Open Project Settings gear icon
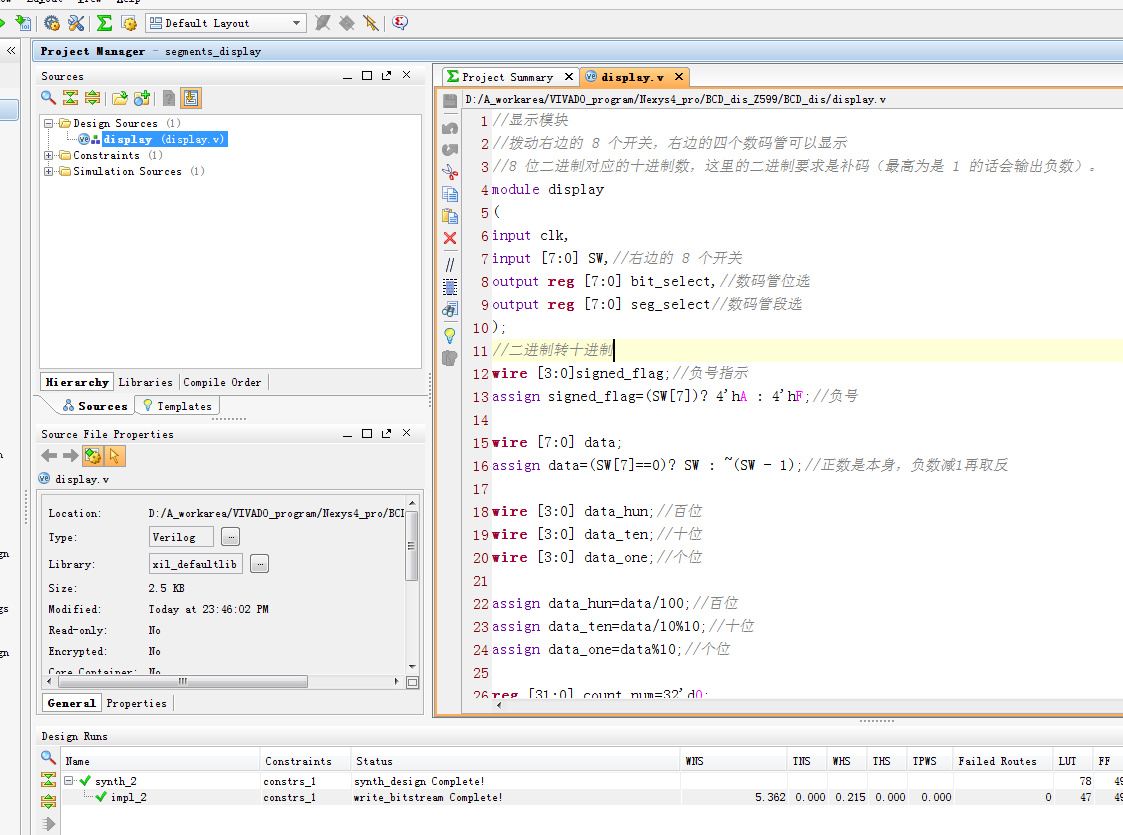This screenshot has height=835, width=1123. point(52,23)
